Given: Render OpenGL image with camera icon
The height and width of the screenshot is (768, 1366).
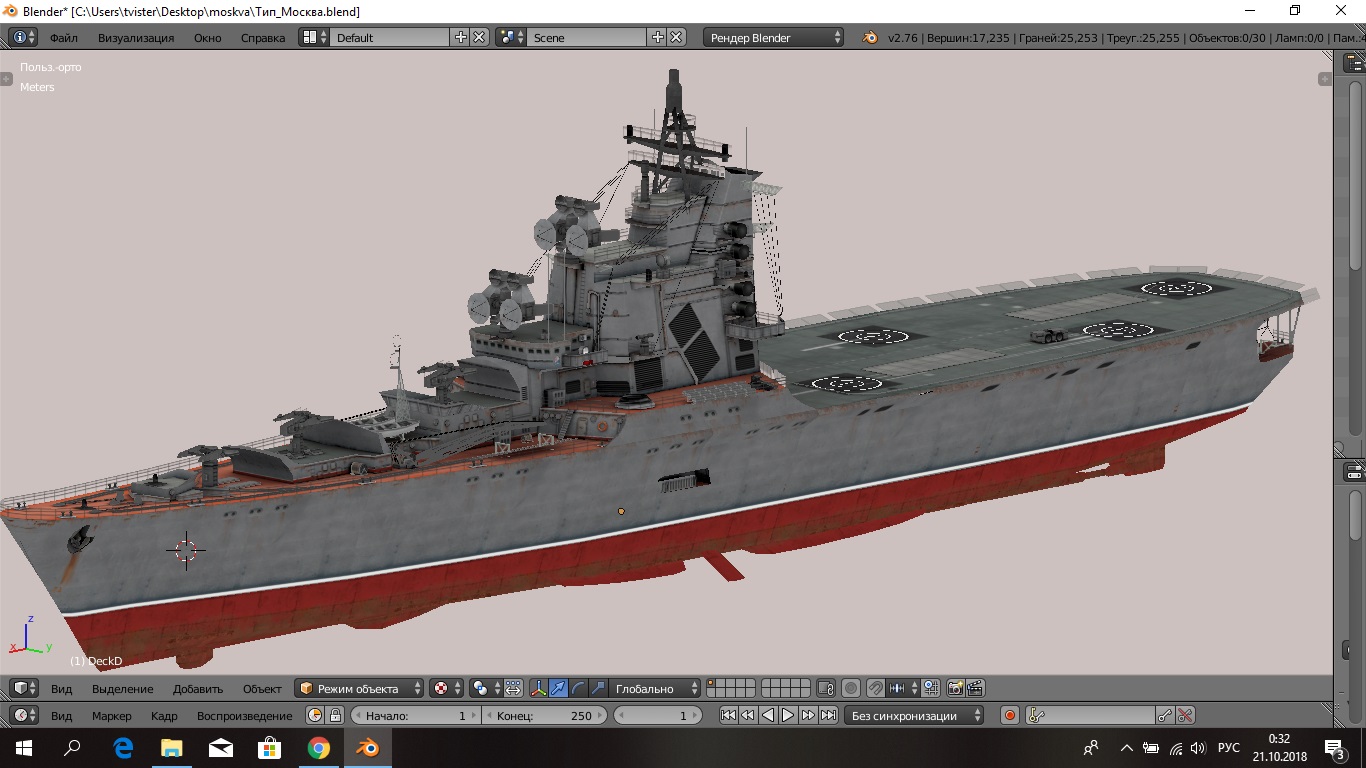Looking at the screenshot, I should (x=955, y=689).
